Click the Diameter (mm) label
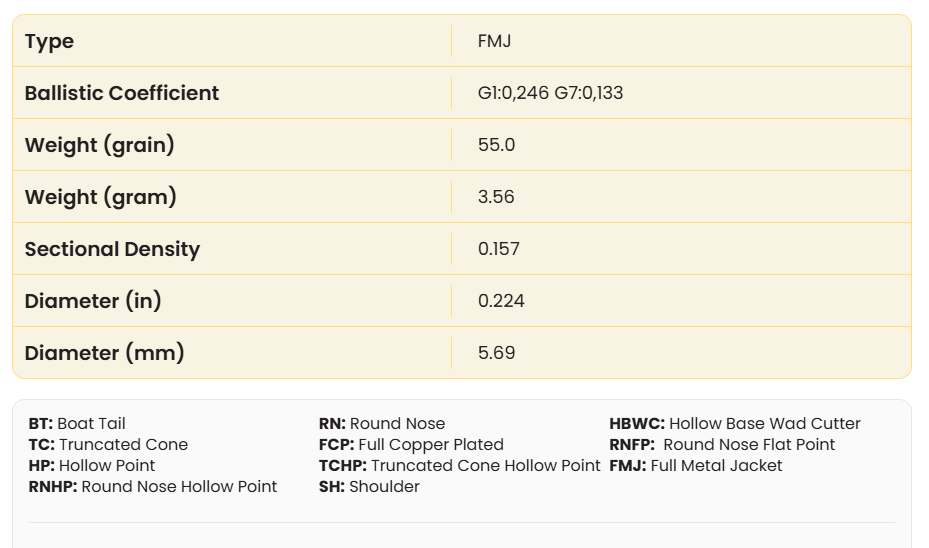The image size is (929, 548). click(x=104, y=353)
